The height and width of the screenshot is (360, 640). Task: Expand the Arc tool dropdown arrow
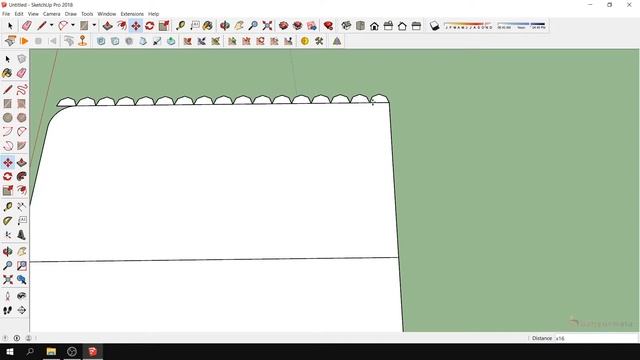tap(73, 25)
